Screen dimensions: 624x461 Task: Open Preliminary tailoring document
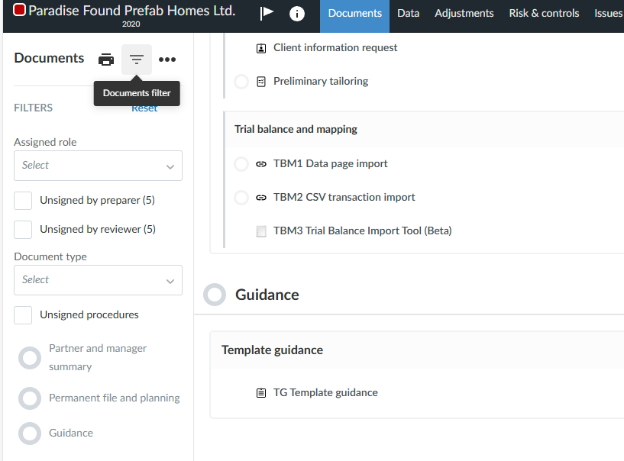pyautogui.click(x=321, y=81)
